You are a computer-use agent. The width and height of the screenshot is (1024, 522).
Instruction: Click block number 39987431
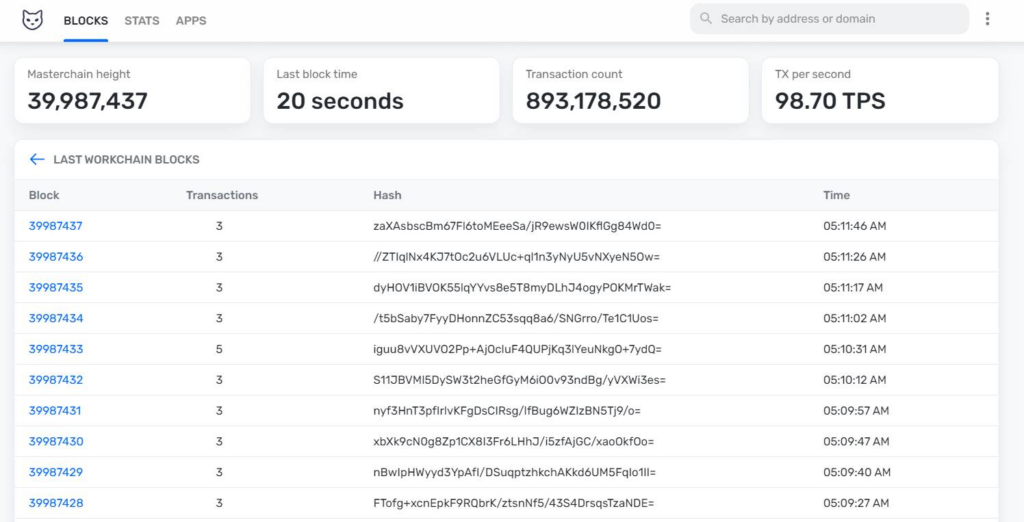55,410
